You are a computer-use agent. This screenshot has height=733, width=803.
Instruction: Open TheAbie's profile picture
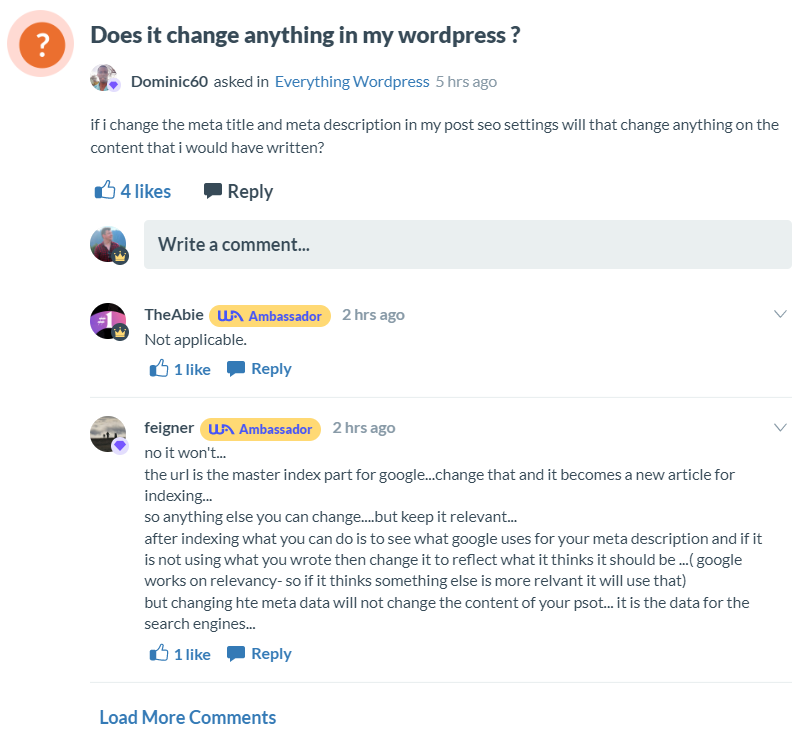(x=109, y=321)
